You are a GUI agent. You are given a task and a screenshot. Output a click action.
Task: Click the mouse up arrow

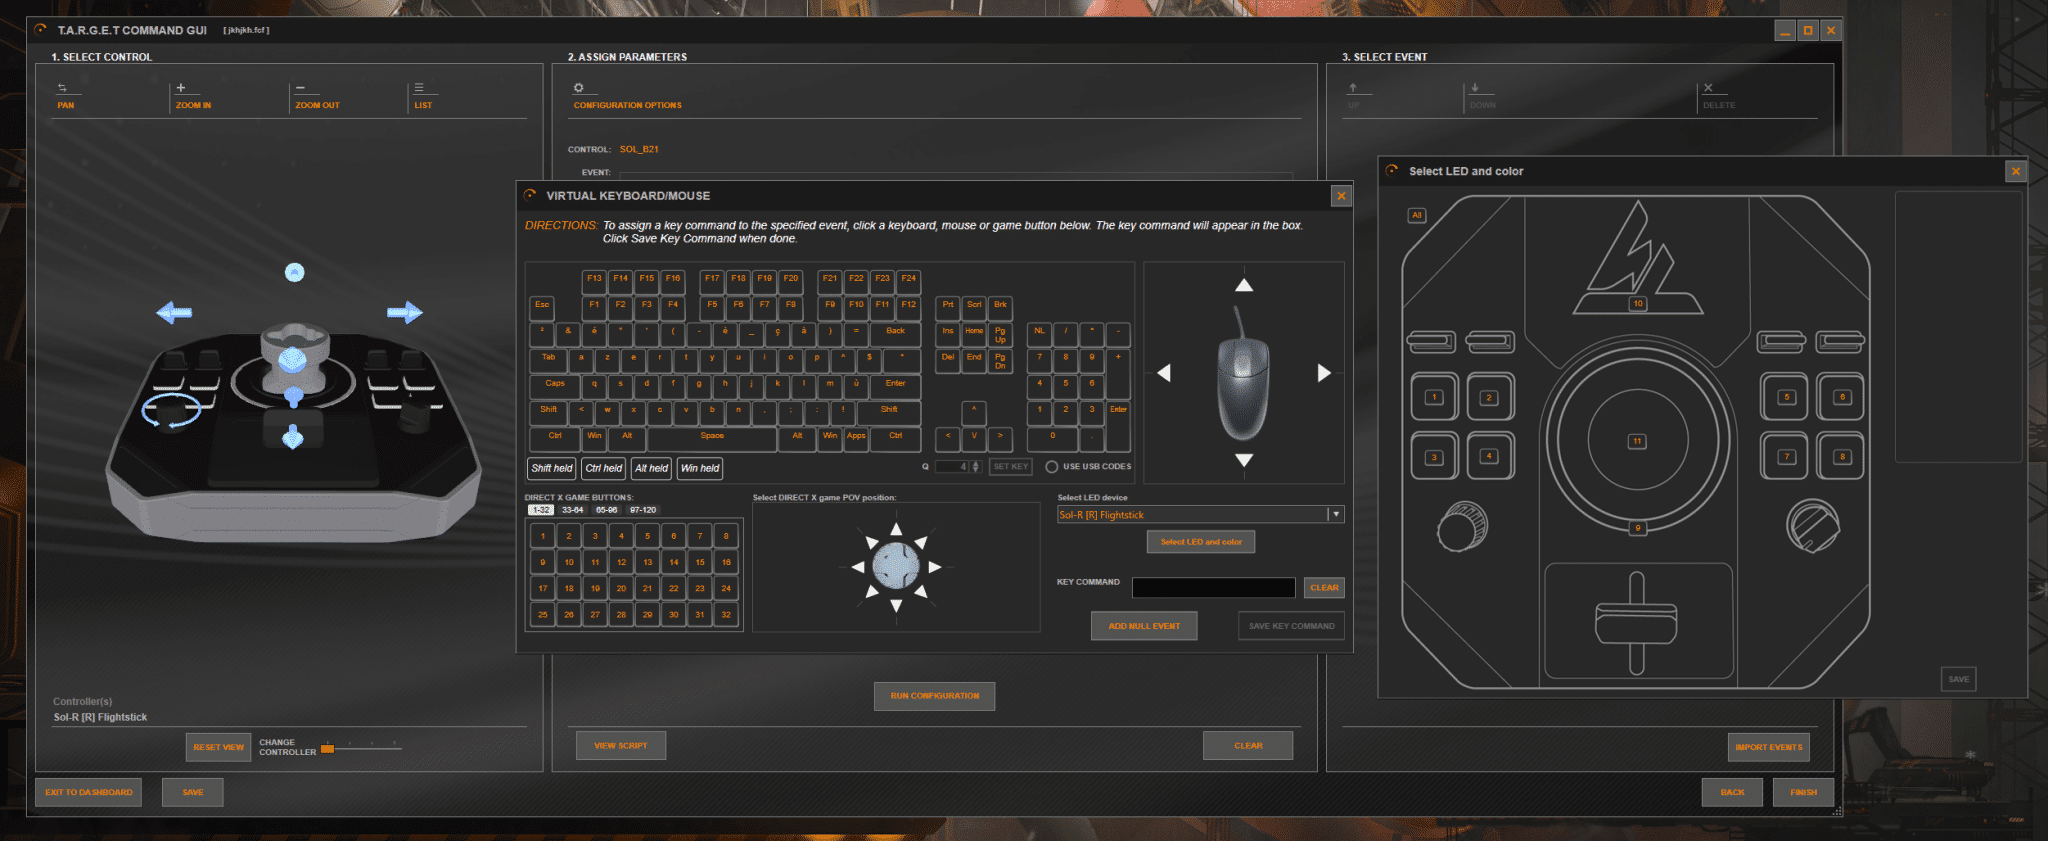pyautogui.click(x=1244, y=286)
